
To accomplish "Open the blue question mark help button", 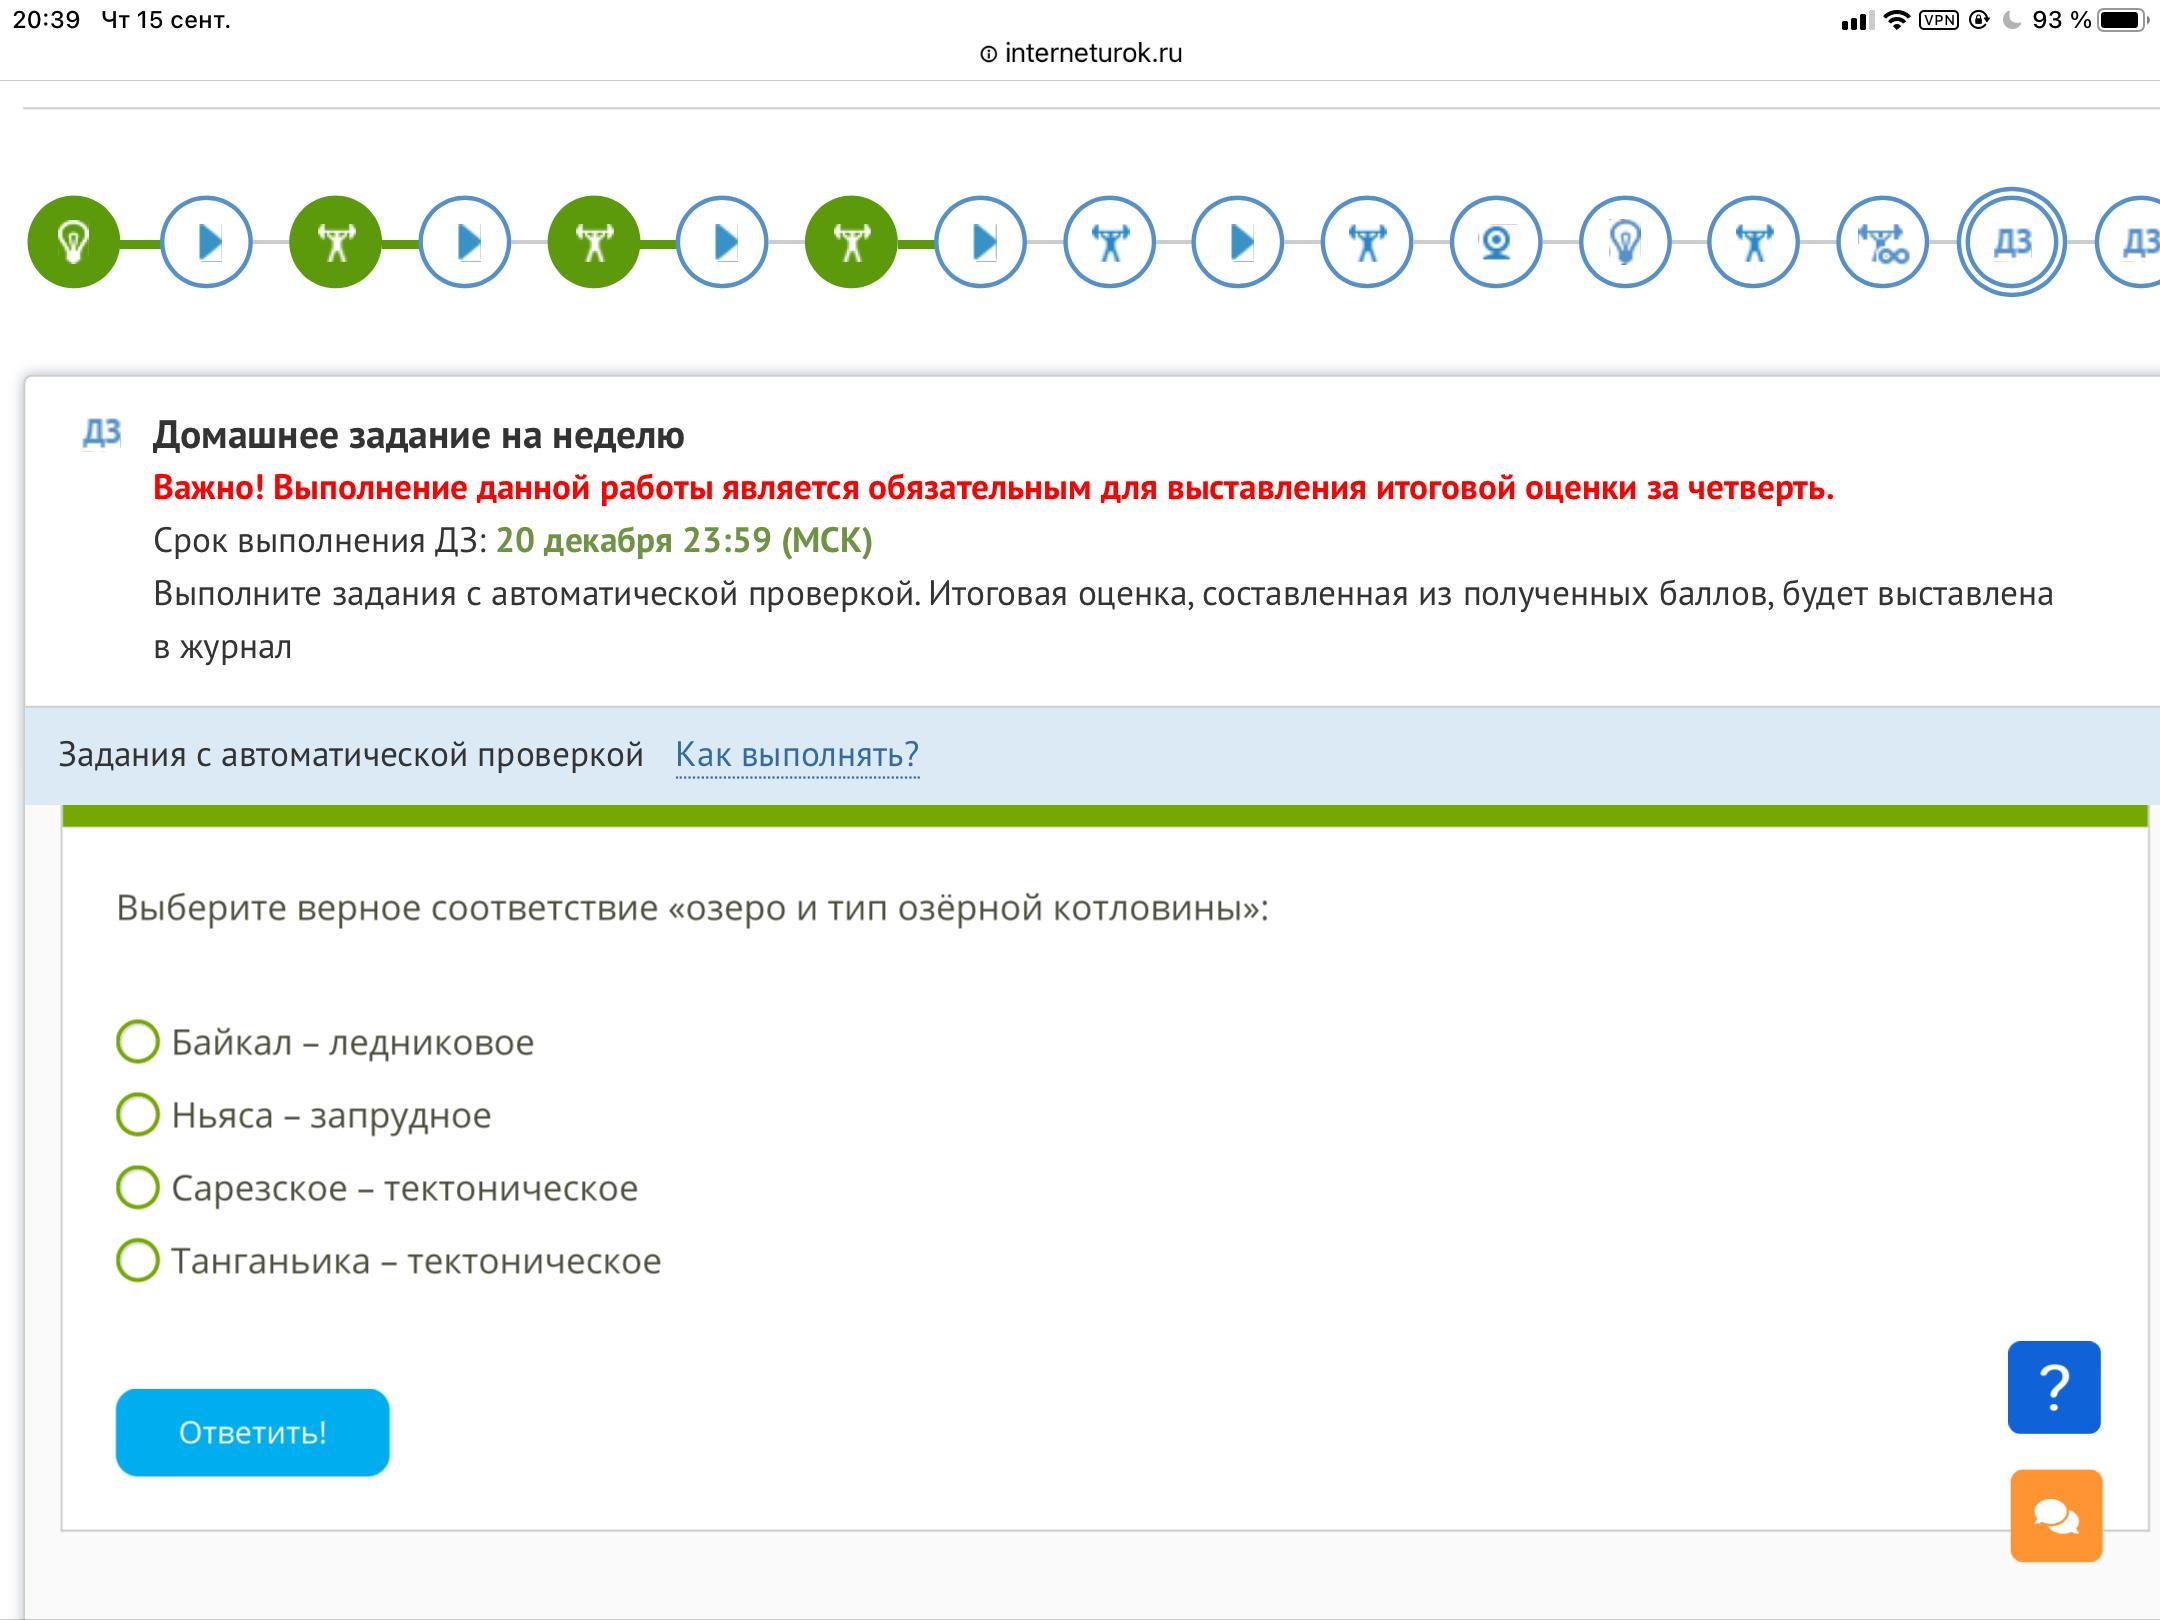I will pos(2054,1387).
